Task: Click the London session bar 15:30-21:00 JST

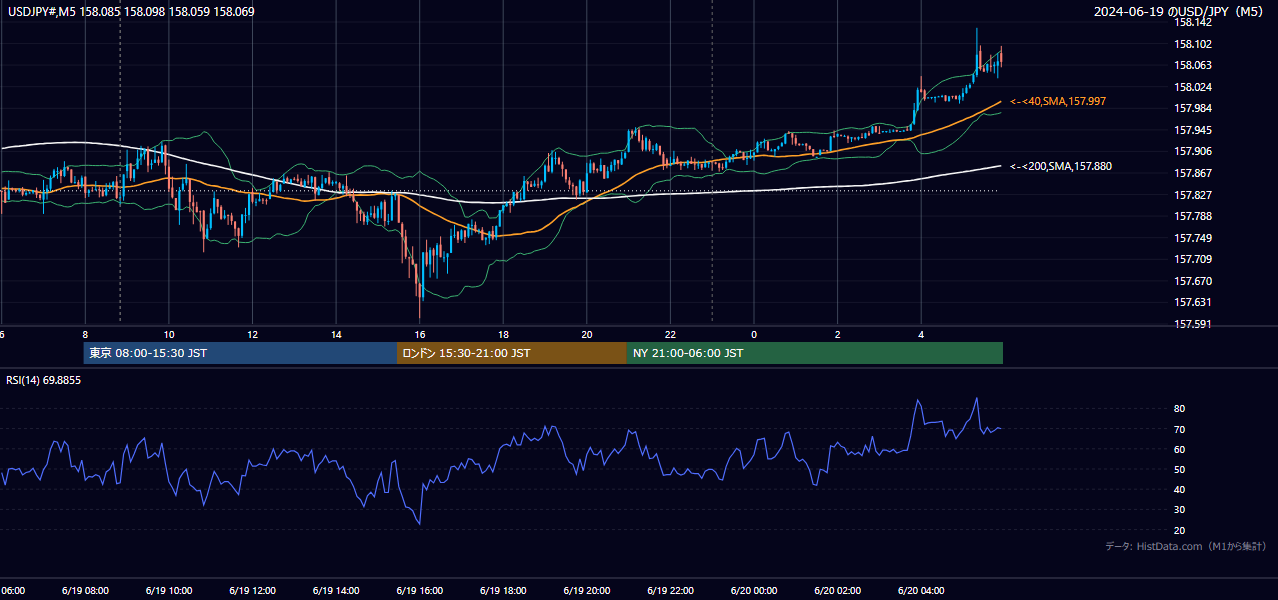Action: [x=512, y=353]
